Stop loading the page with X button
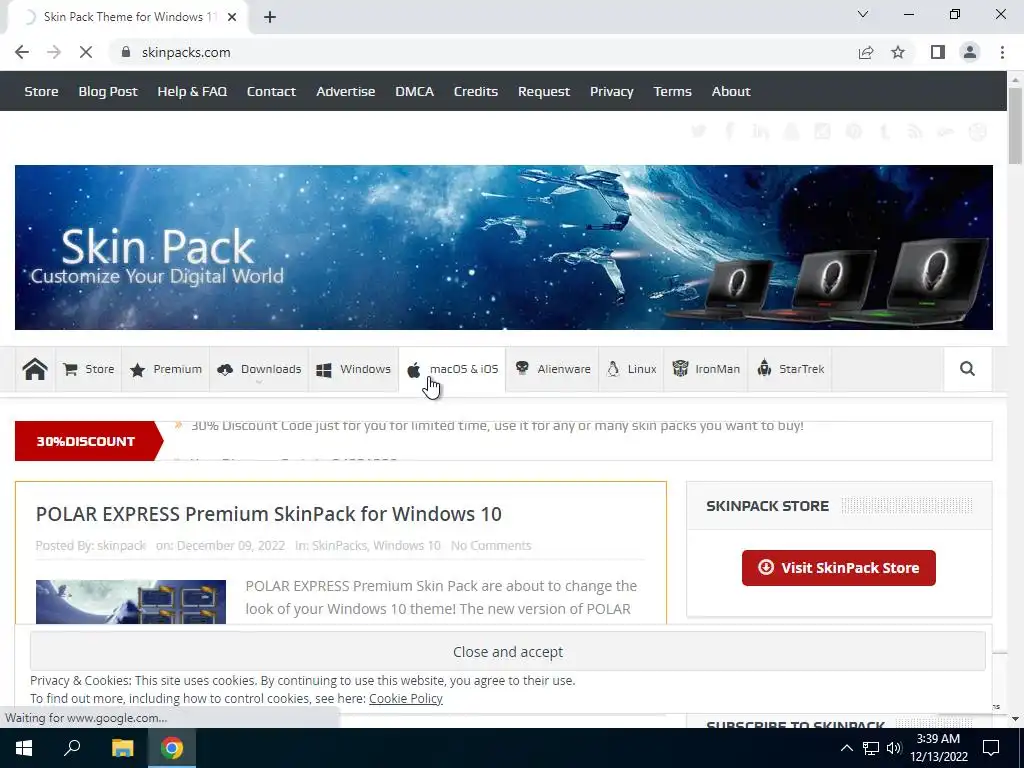This screenshot has width=1024, height=768. point(86,52)
